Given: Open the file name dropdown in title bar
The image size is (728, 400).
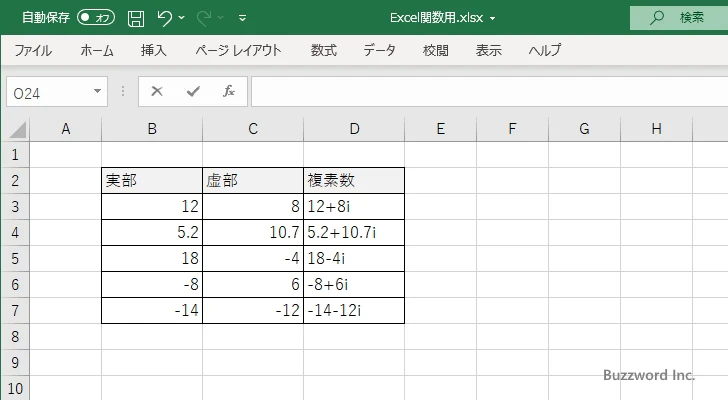Looking at the screenshot, I should [493, 18].
